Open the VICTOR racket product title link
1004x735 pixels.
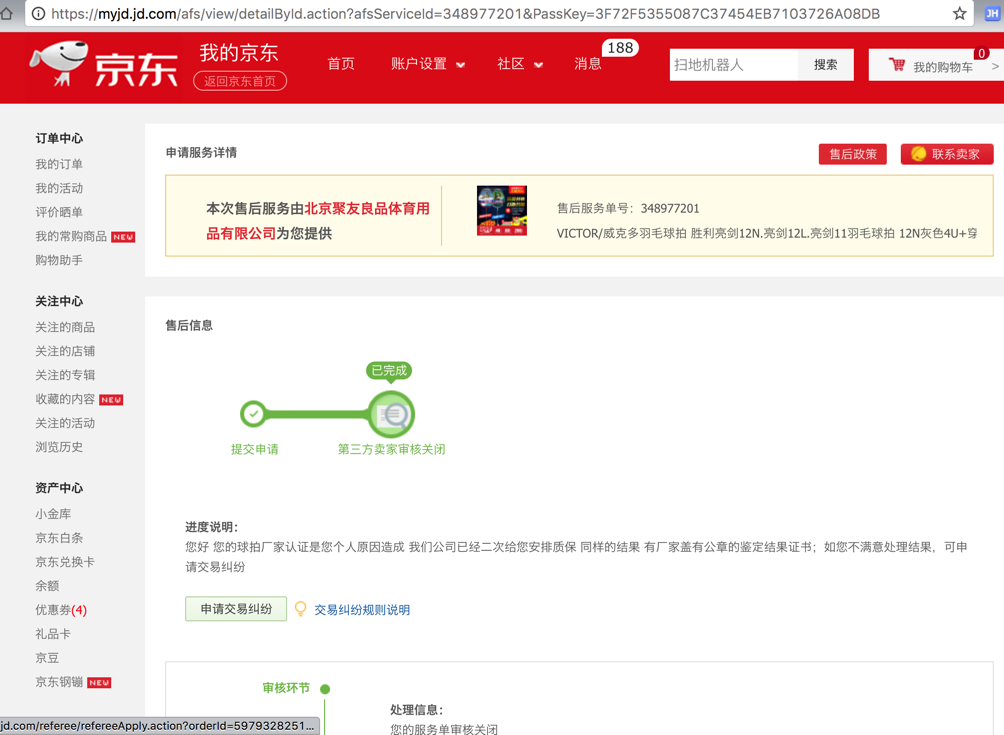(767, 234)
